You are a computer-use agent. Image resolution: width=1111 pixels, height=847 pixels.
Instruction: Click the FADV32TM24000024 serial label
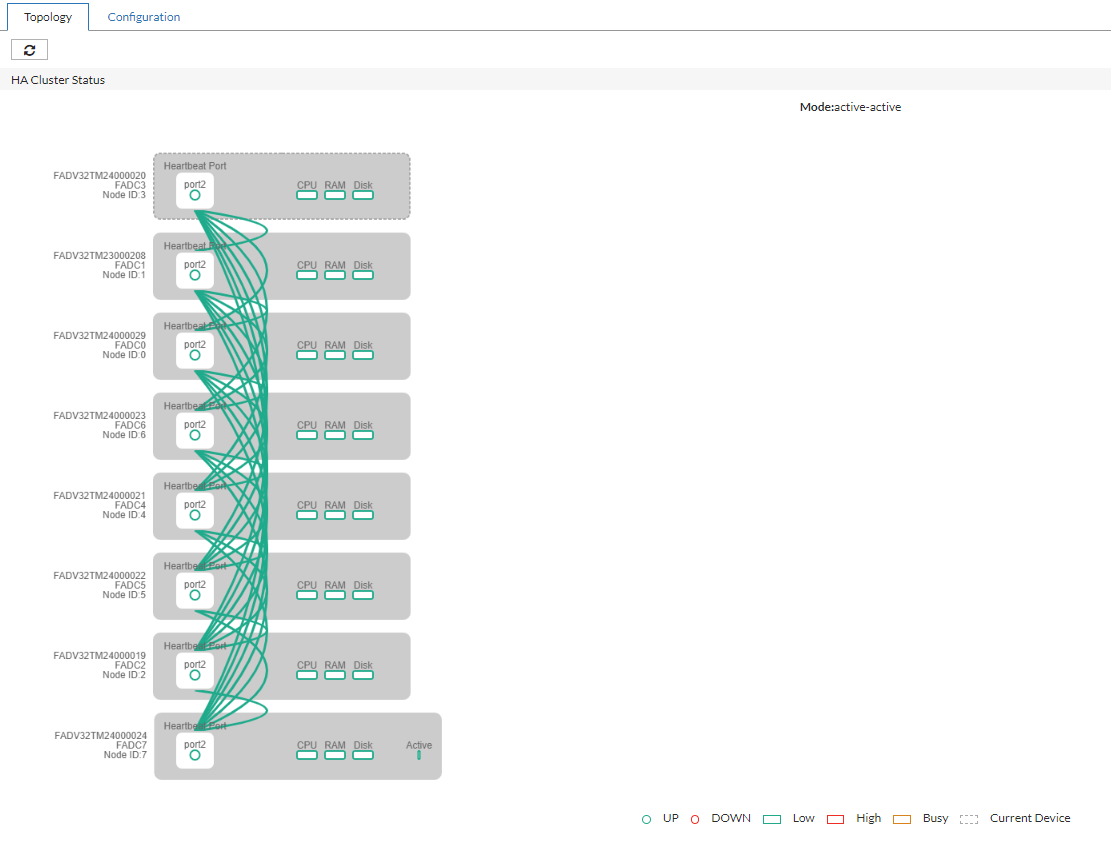pos(101,736)
